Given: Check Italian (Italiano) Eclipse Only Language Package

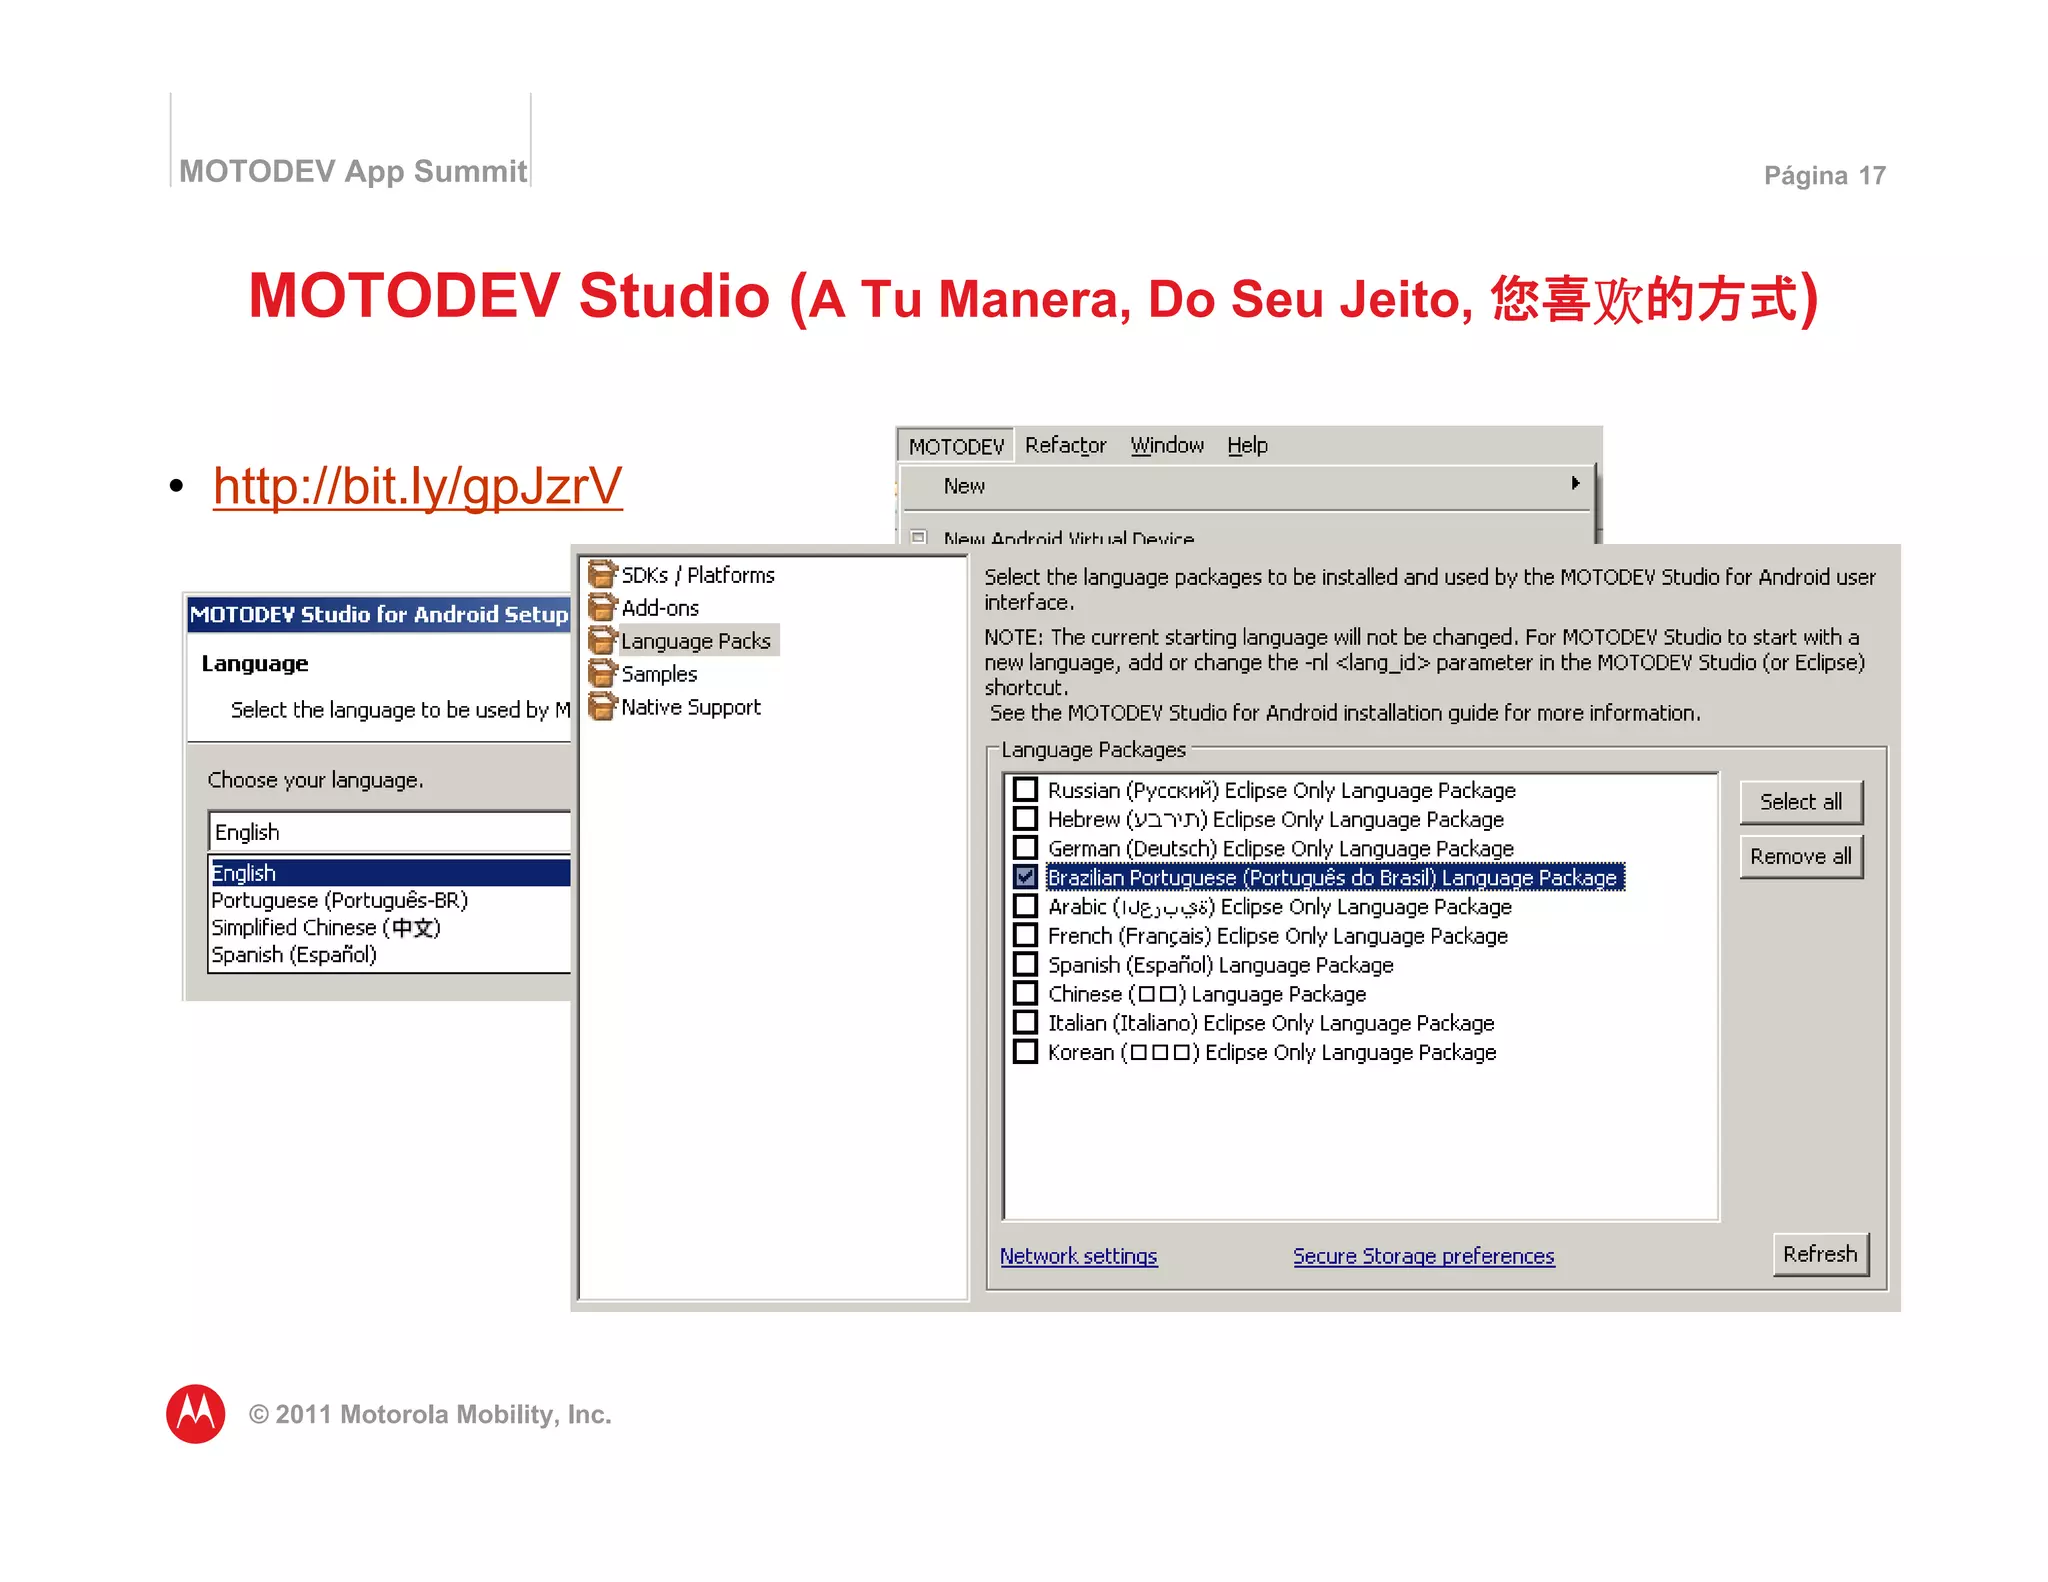Looking at the screenshot, I should pos(1025,1022).
